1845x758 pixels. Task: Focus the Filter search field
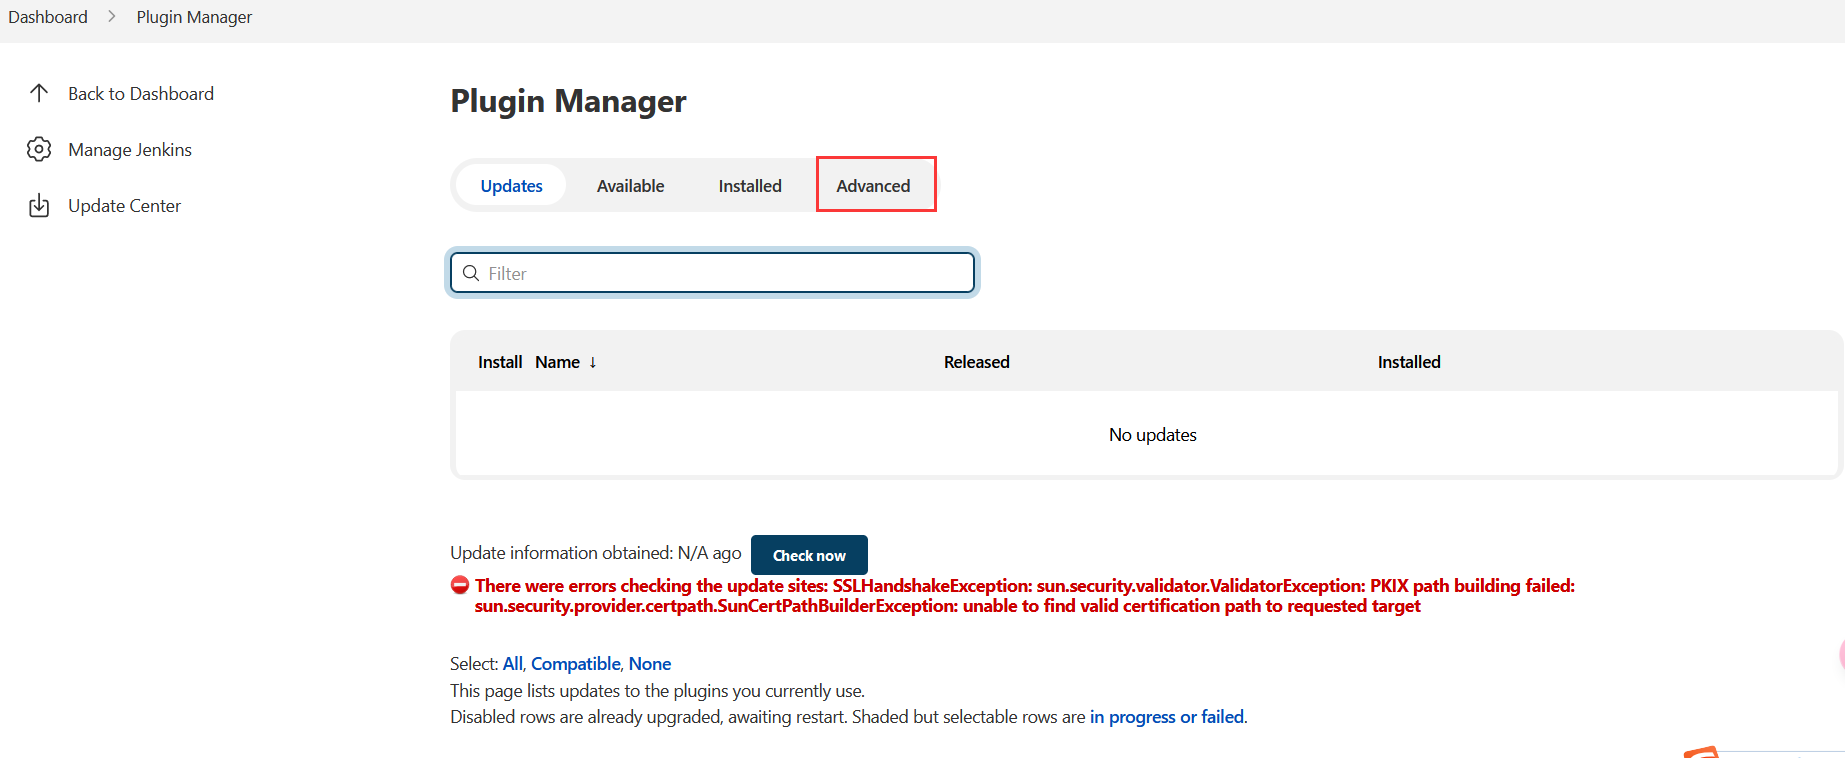[x=712, y=273]
